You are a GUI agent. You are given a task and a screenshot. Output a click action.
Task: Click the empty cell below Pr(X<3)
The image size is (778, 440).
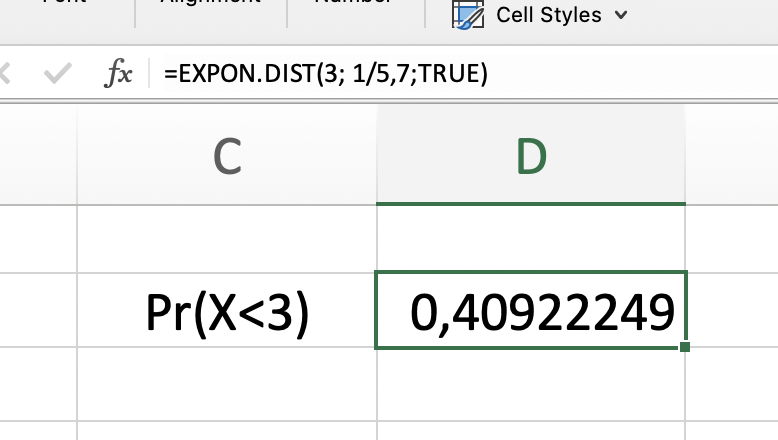pos(227,384)
